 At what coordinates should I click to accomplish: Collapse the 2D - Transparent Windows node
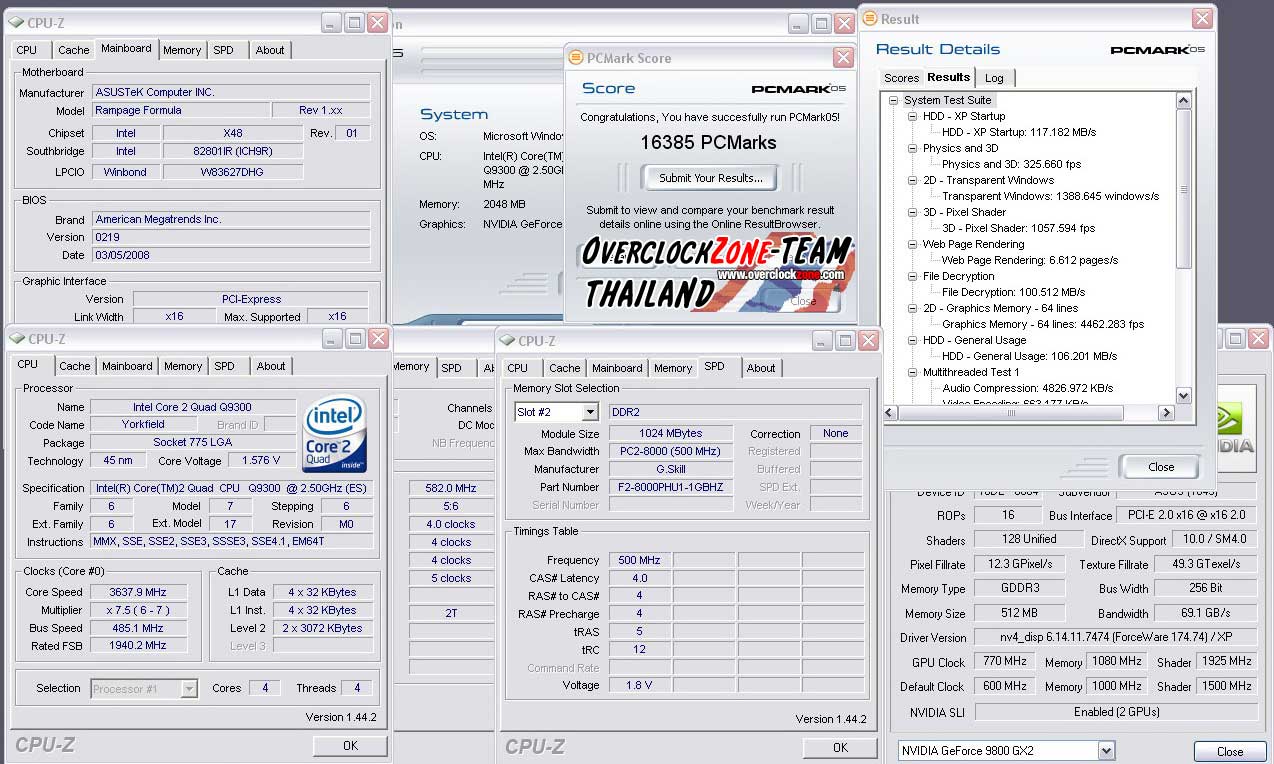coord(913,180)
